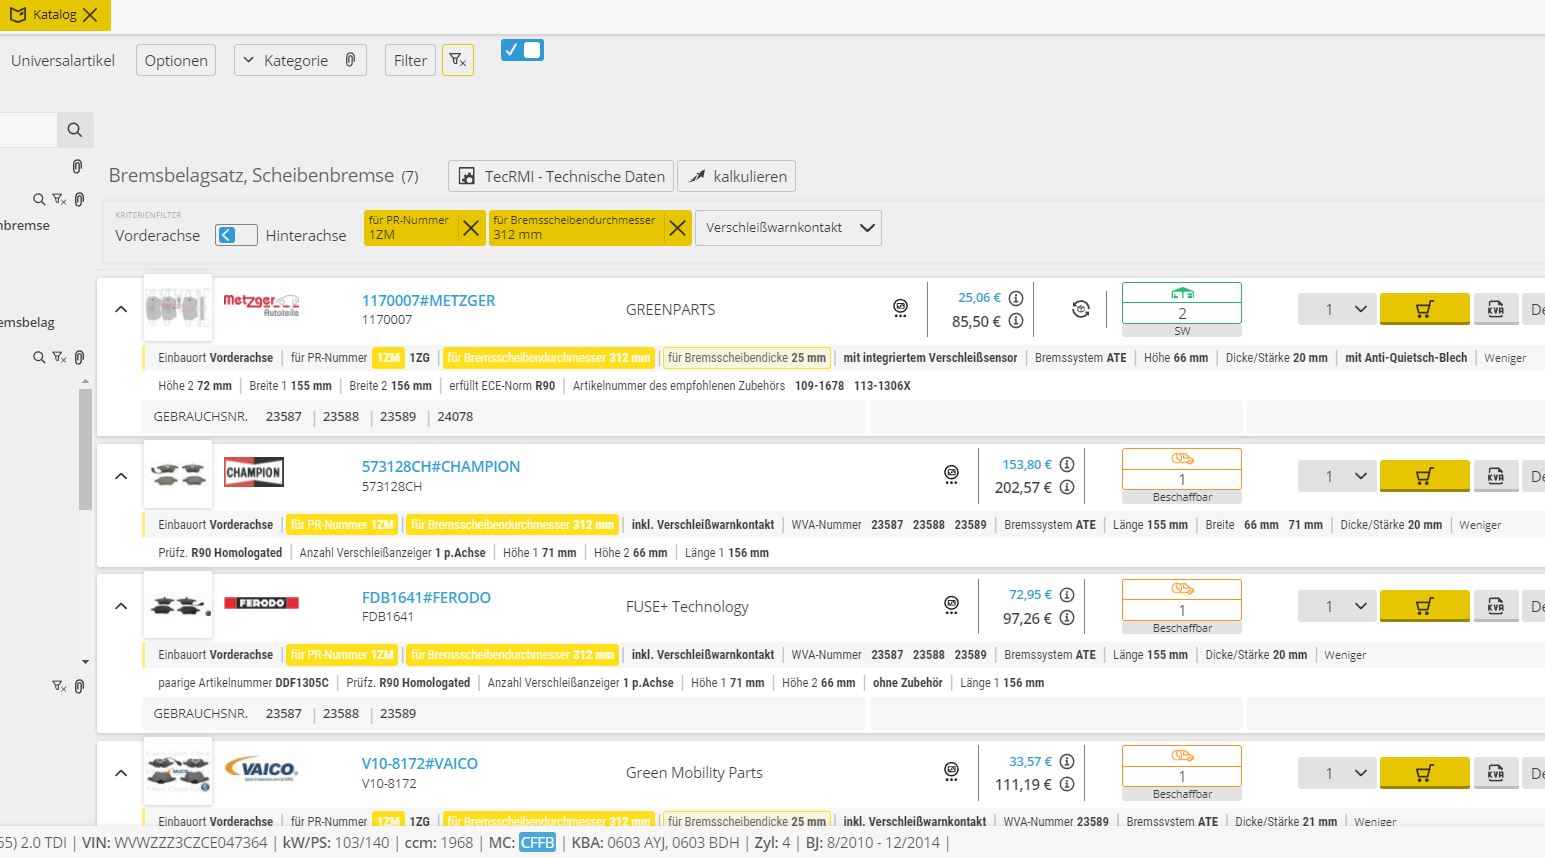Click the search magnifier icon
This screenshot has height=858, width=1545.
pos(75,130)
